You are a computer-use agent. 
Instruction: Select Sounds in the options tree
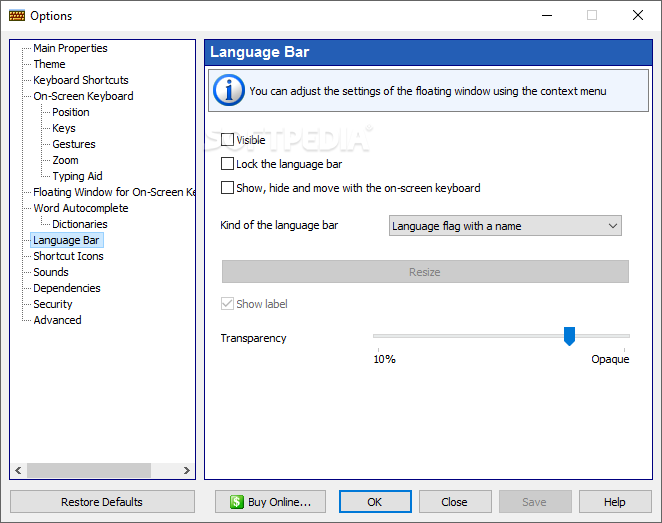coord(51,272)
